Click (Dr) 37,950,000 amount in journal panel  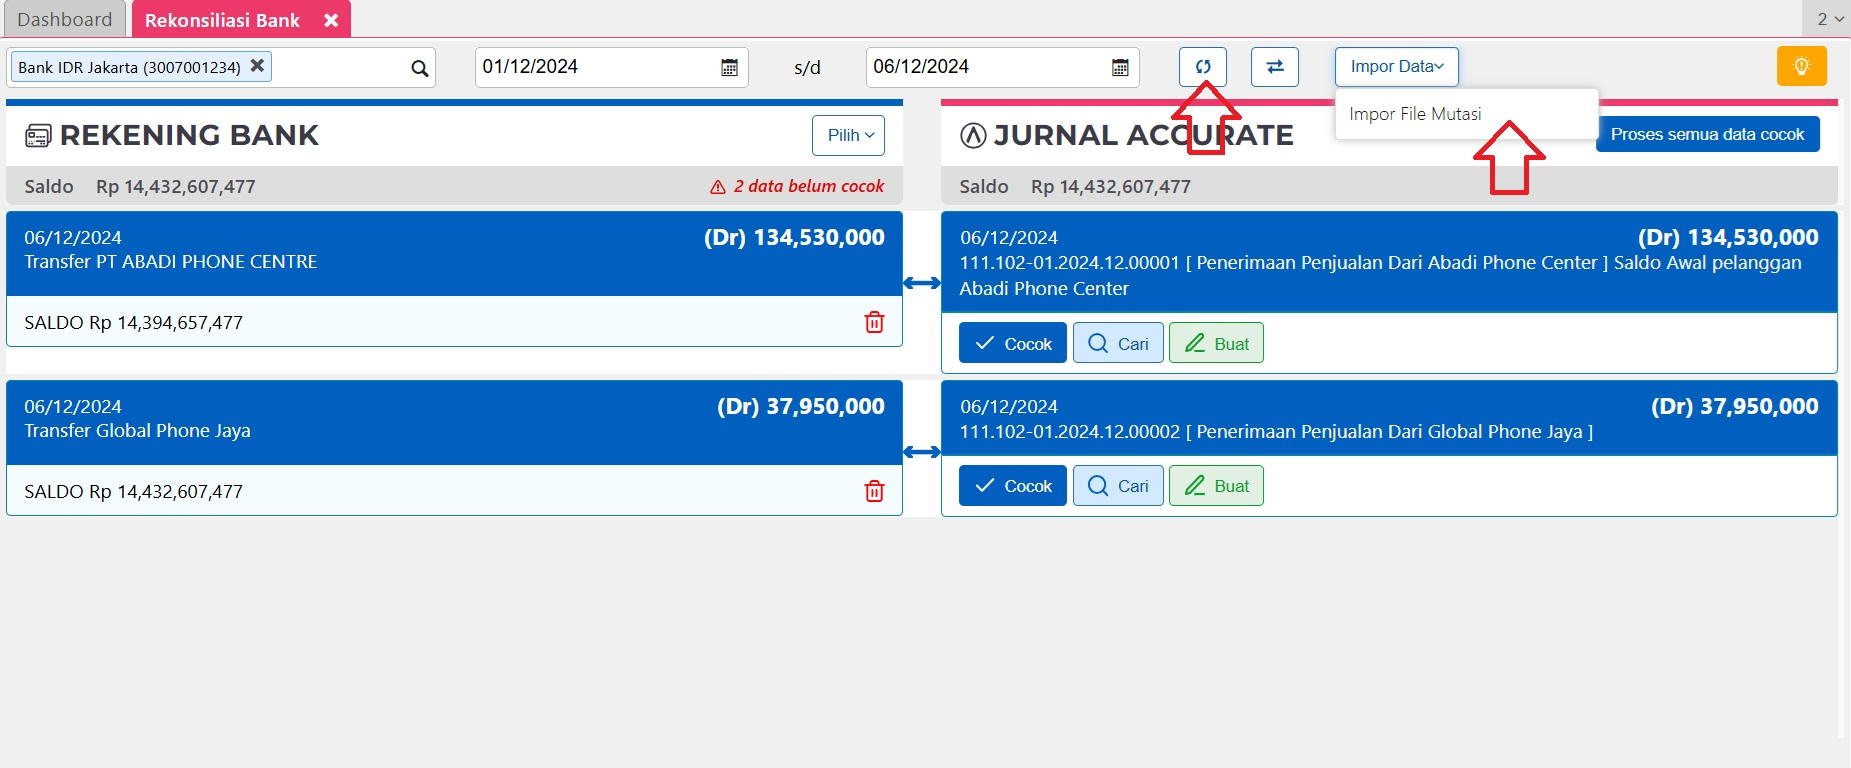tap(1735, 406)
